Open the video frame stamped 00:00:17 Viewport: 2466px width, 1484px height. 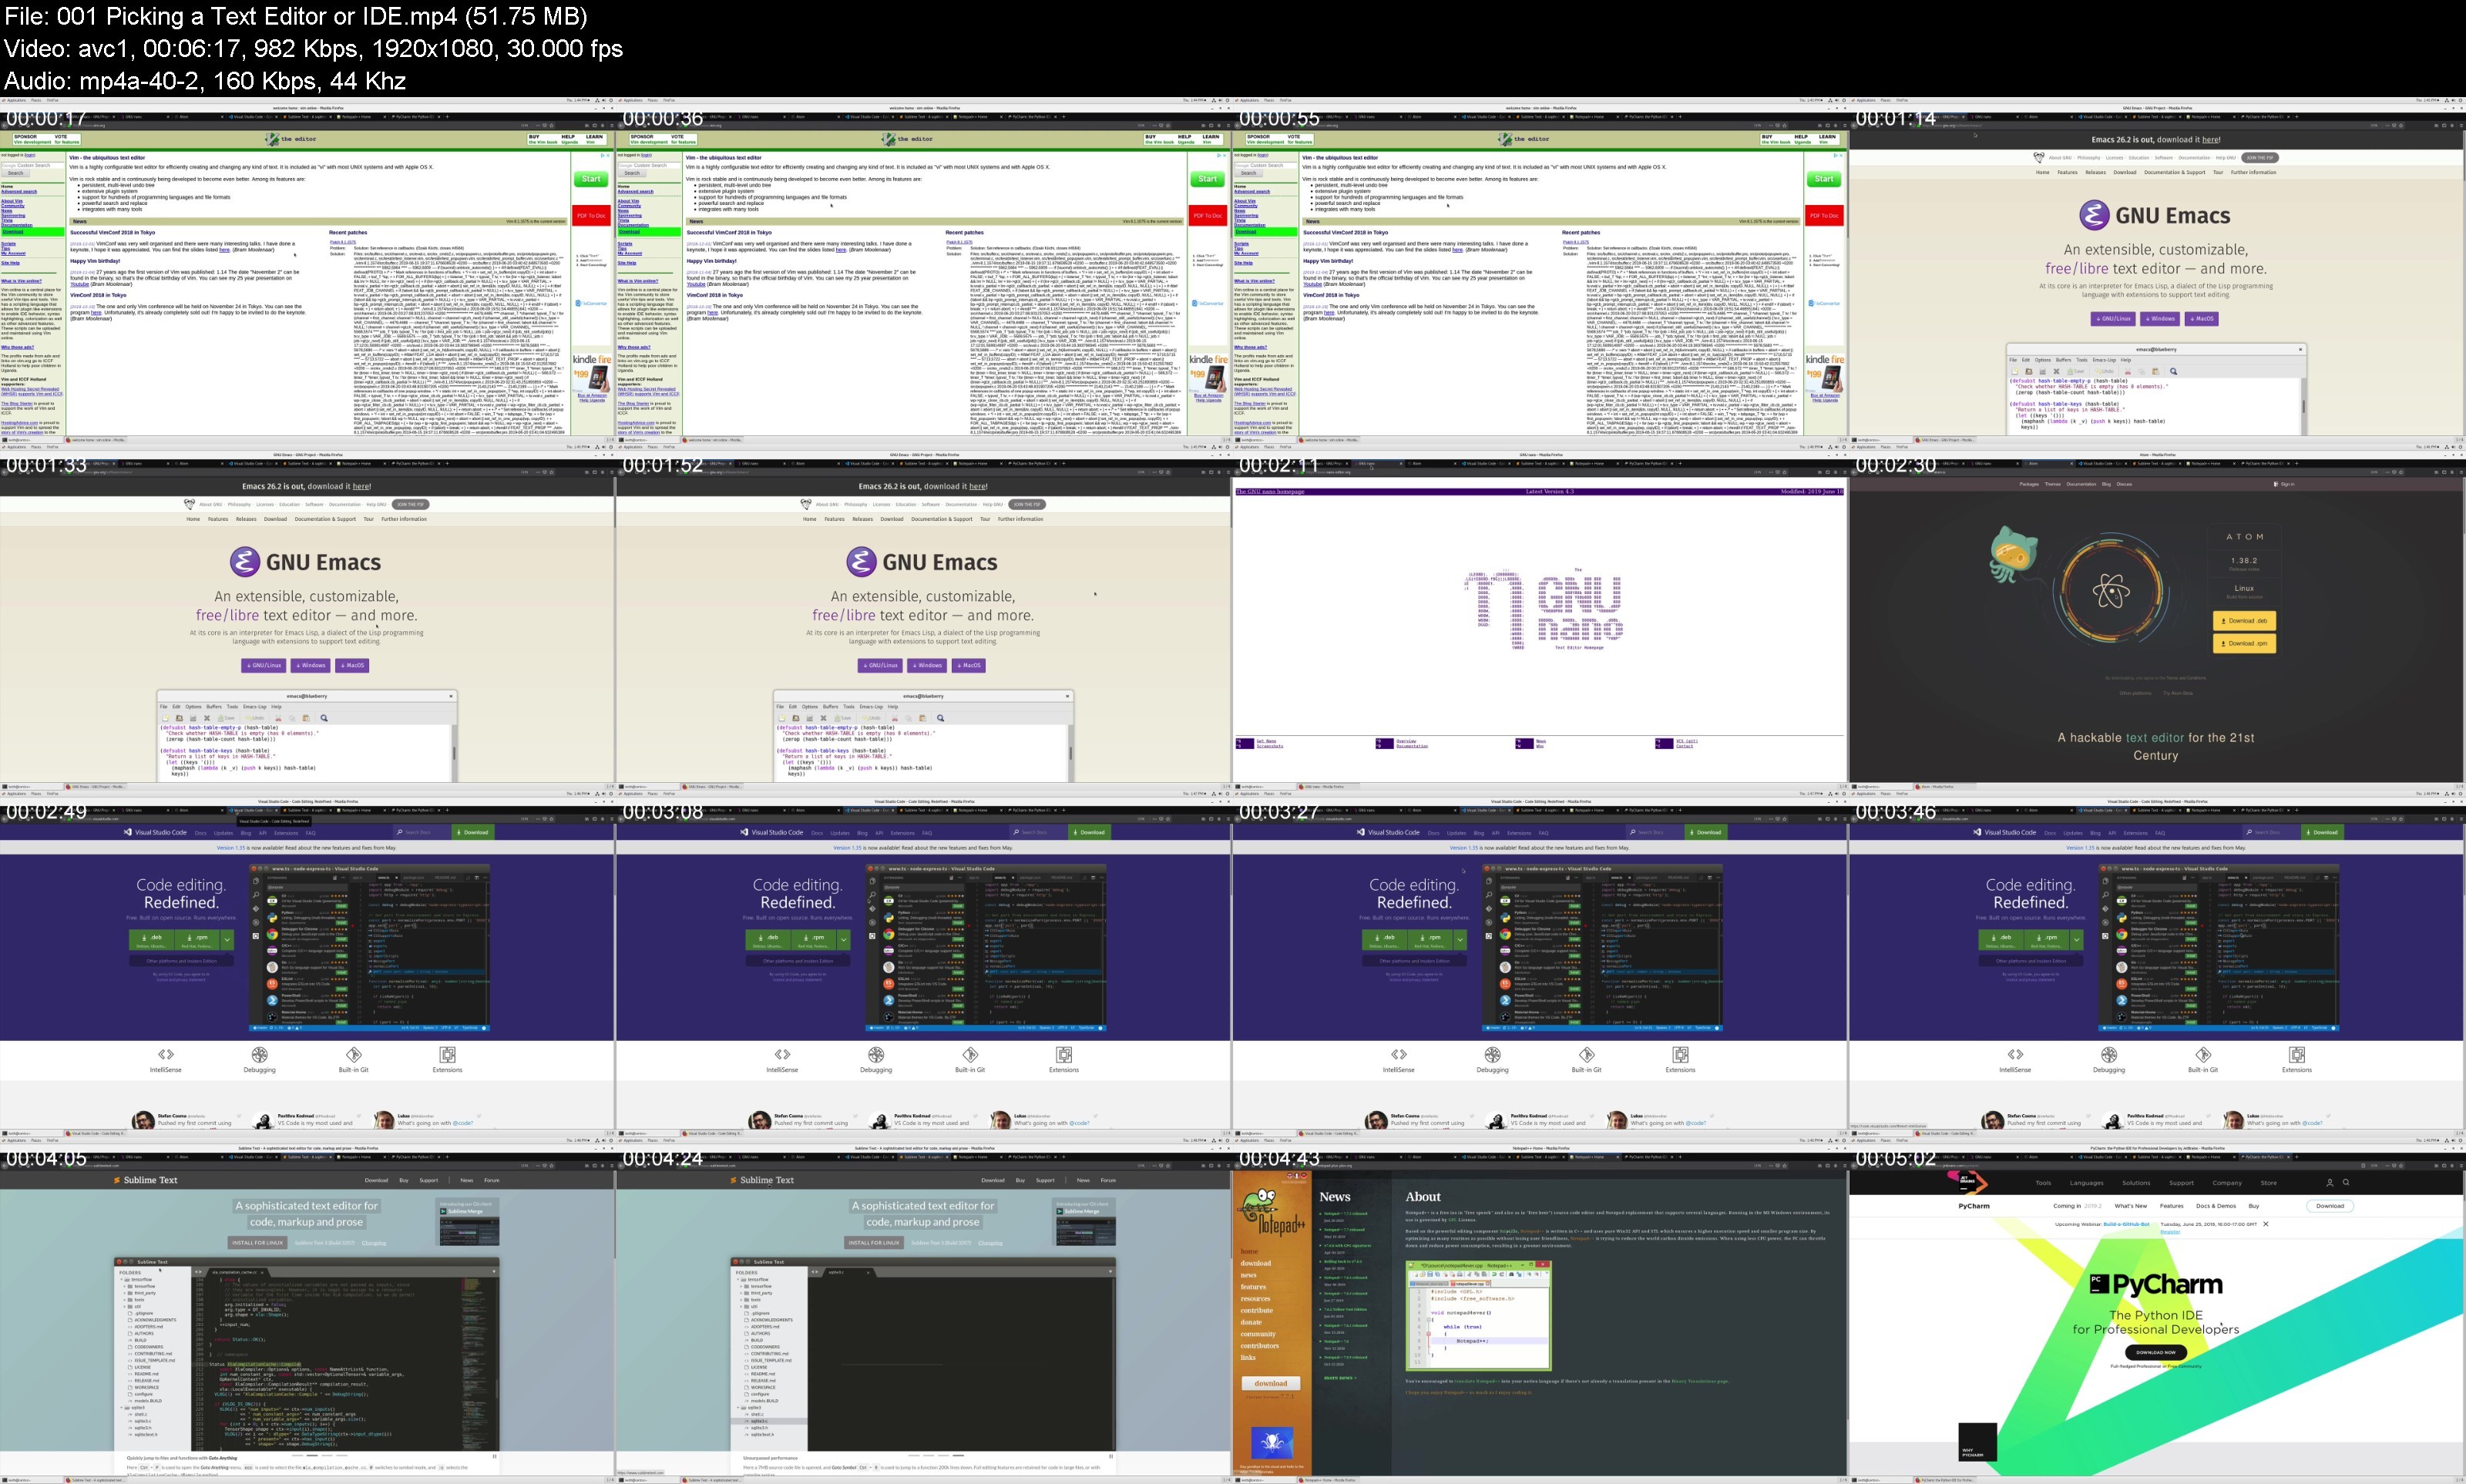[x=307, y=270]
